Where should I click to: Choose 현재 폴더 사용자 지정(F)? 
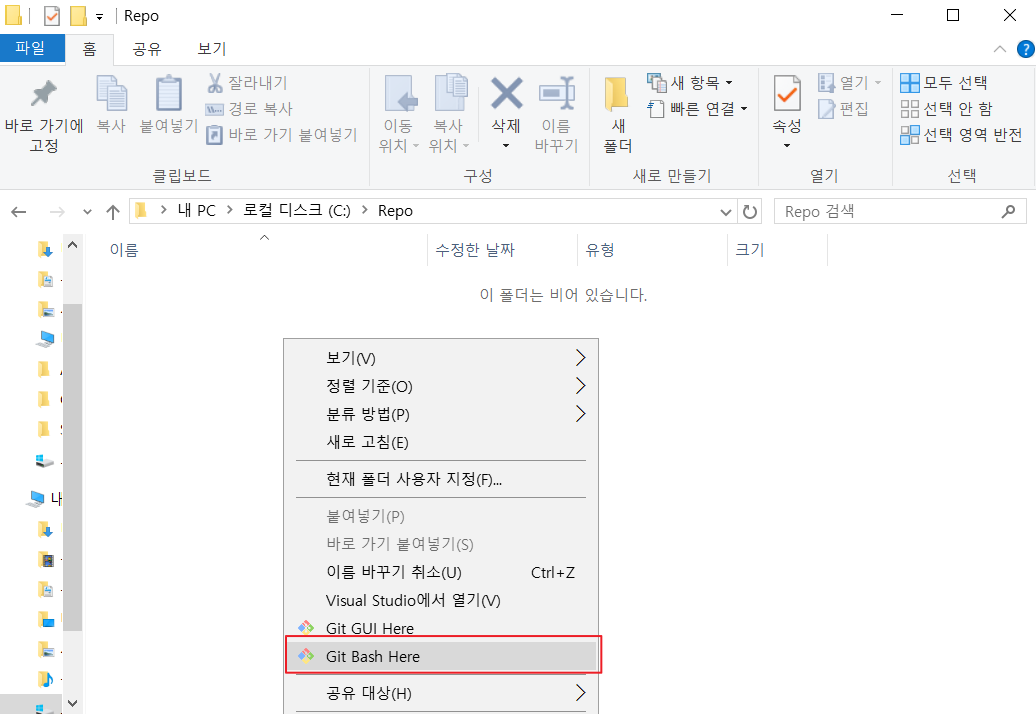point(441,479)
